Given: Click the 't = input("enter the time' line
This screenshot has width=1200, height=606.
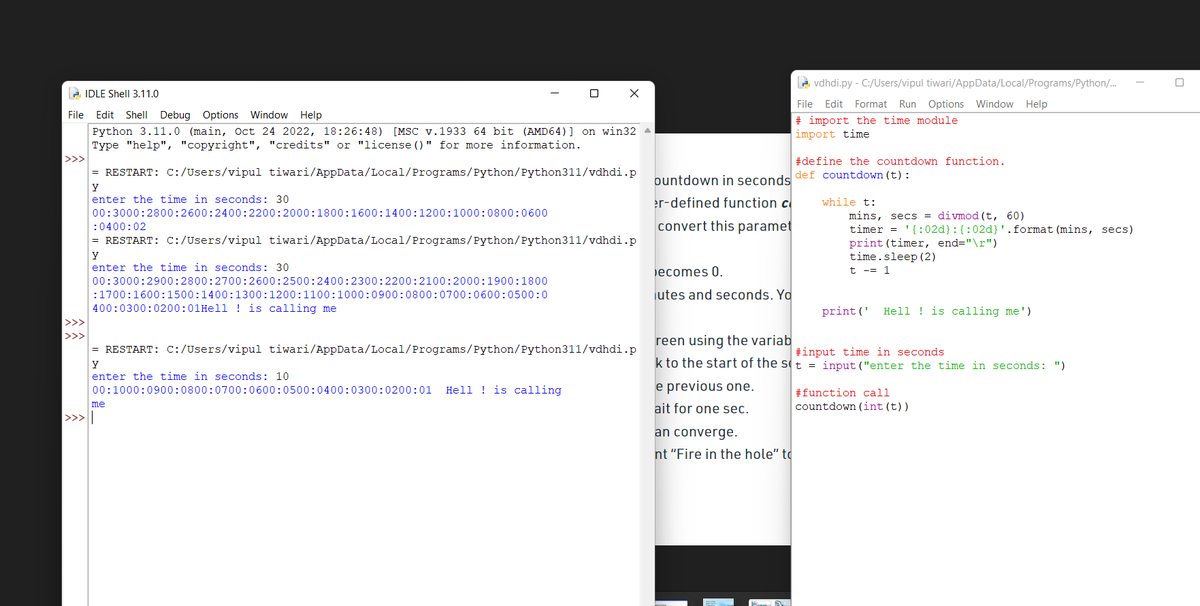Looking at the screenshot, I should 931,365.
